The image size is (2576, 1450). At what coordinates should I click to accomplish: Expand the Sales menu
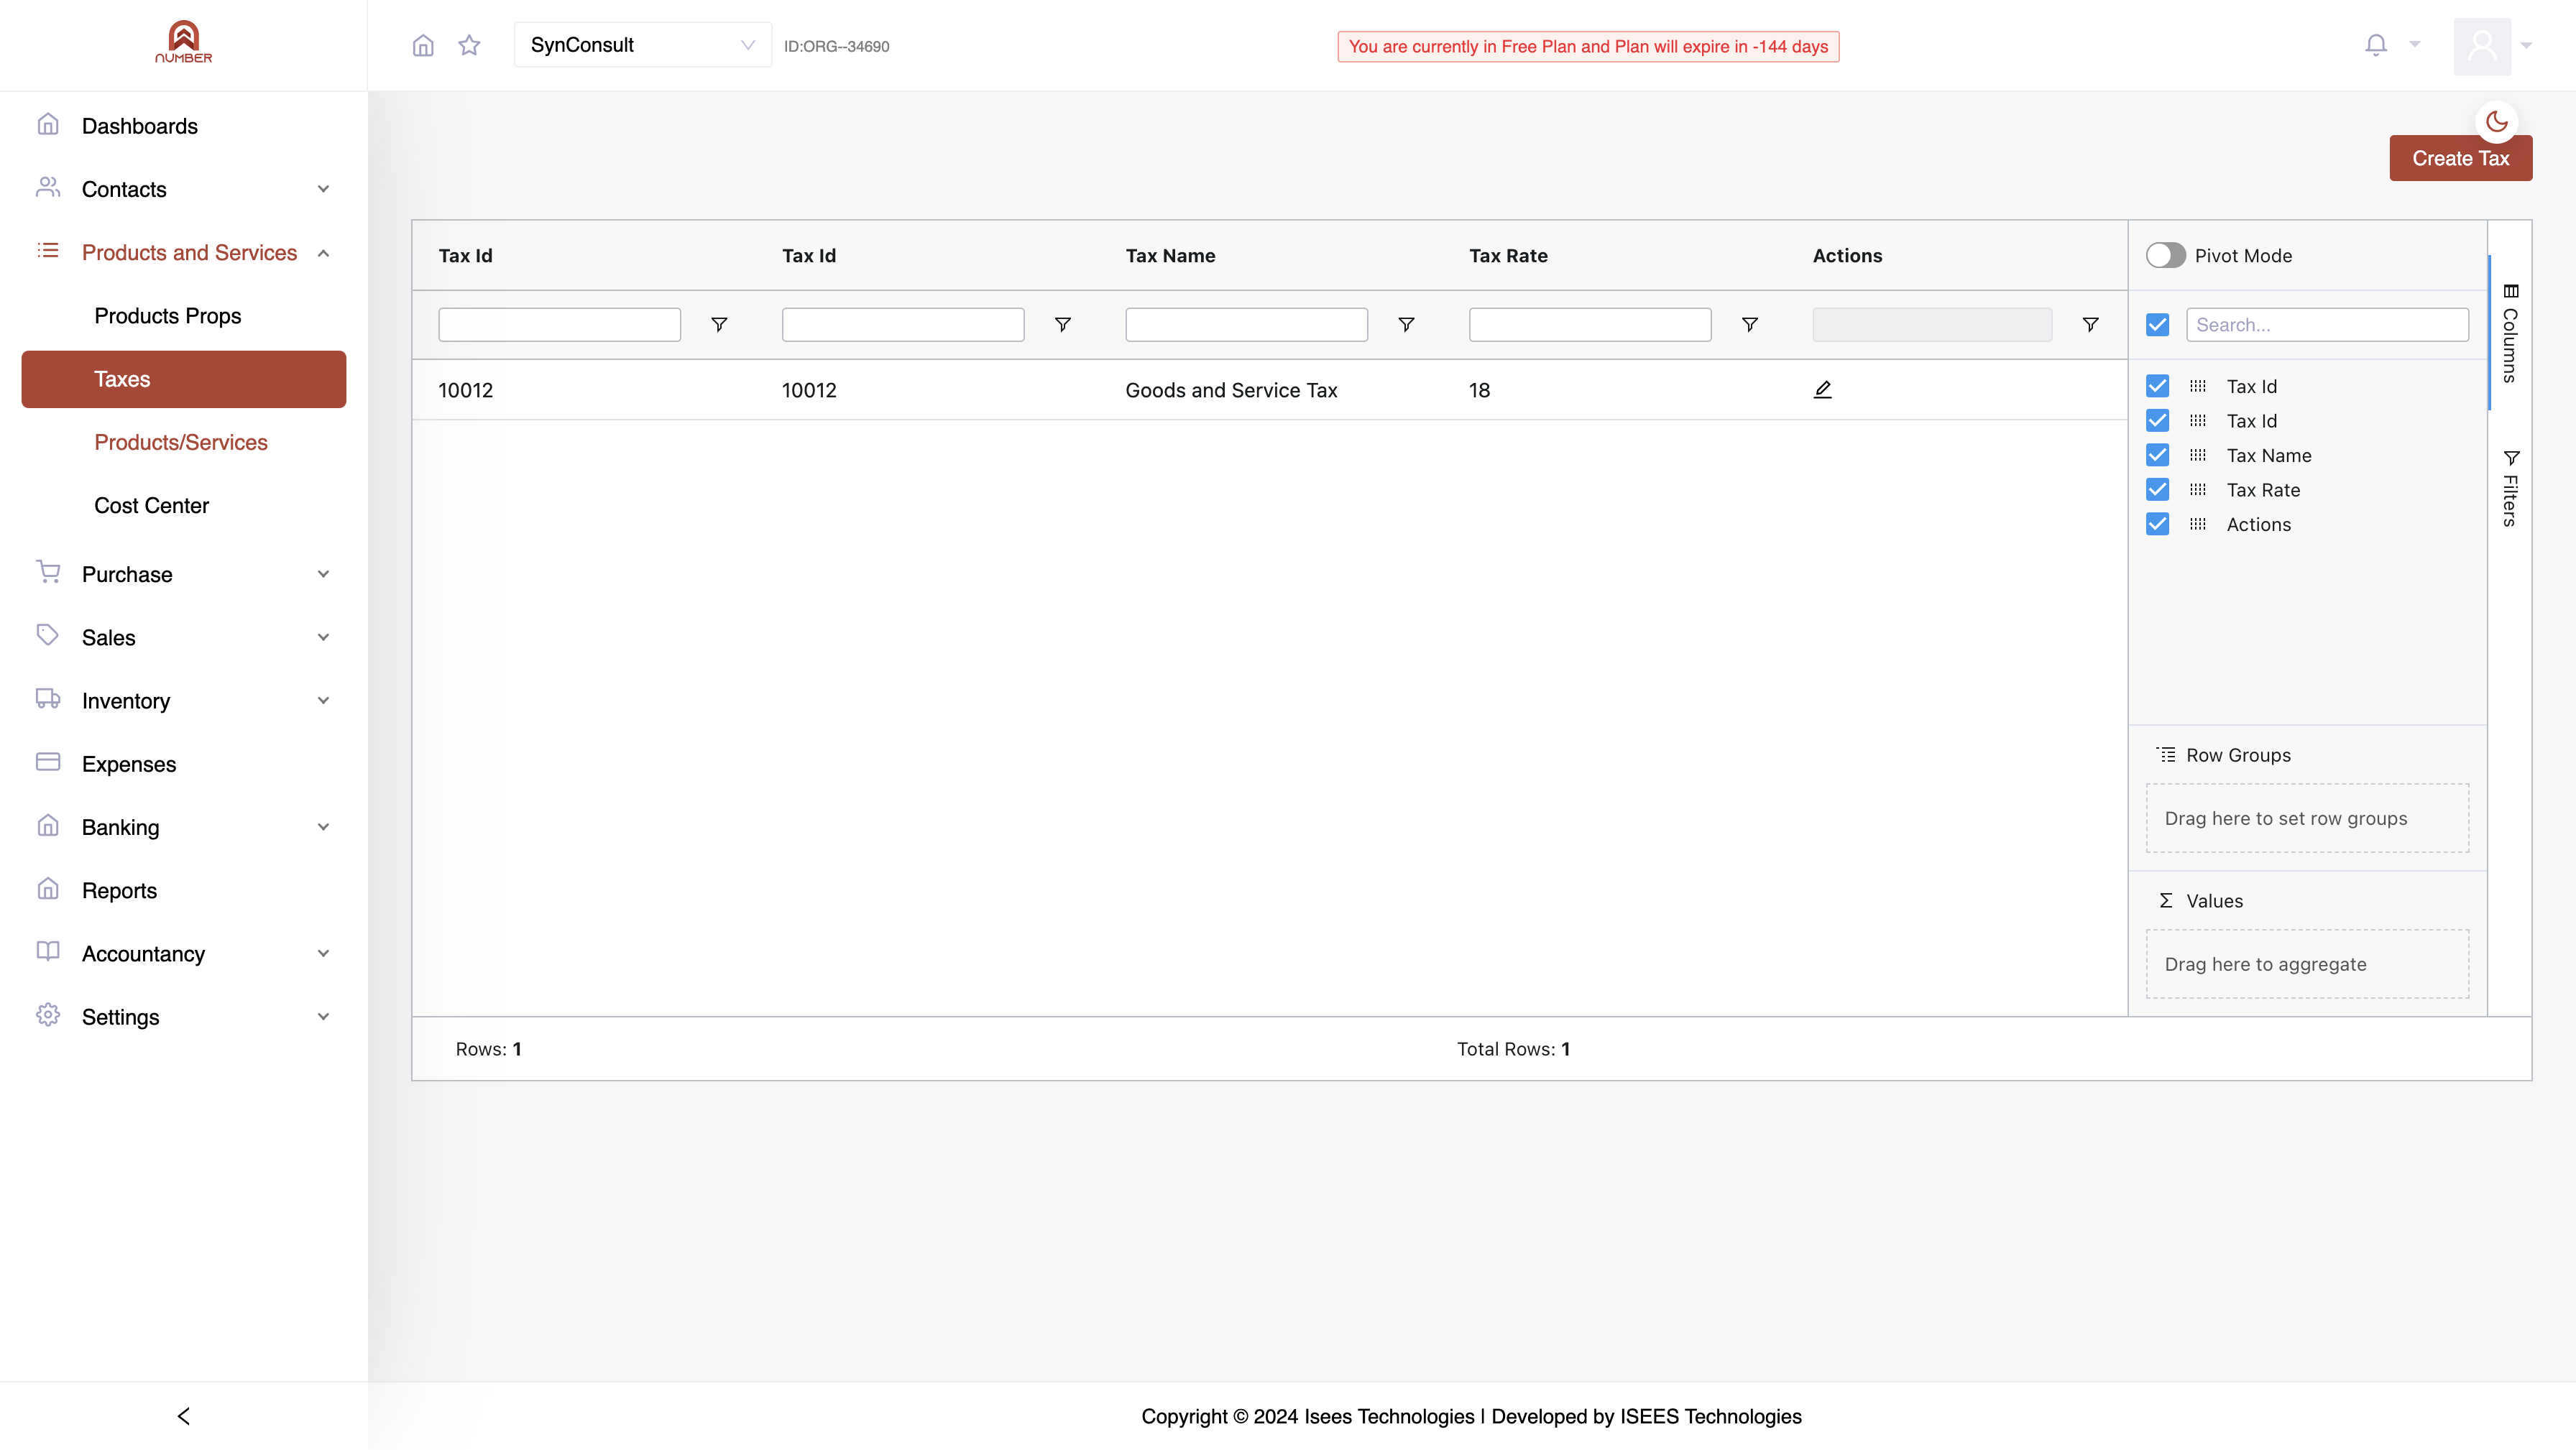point(183,637)
